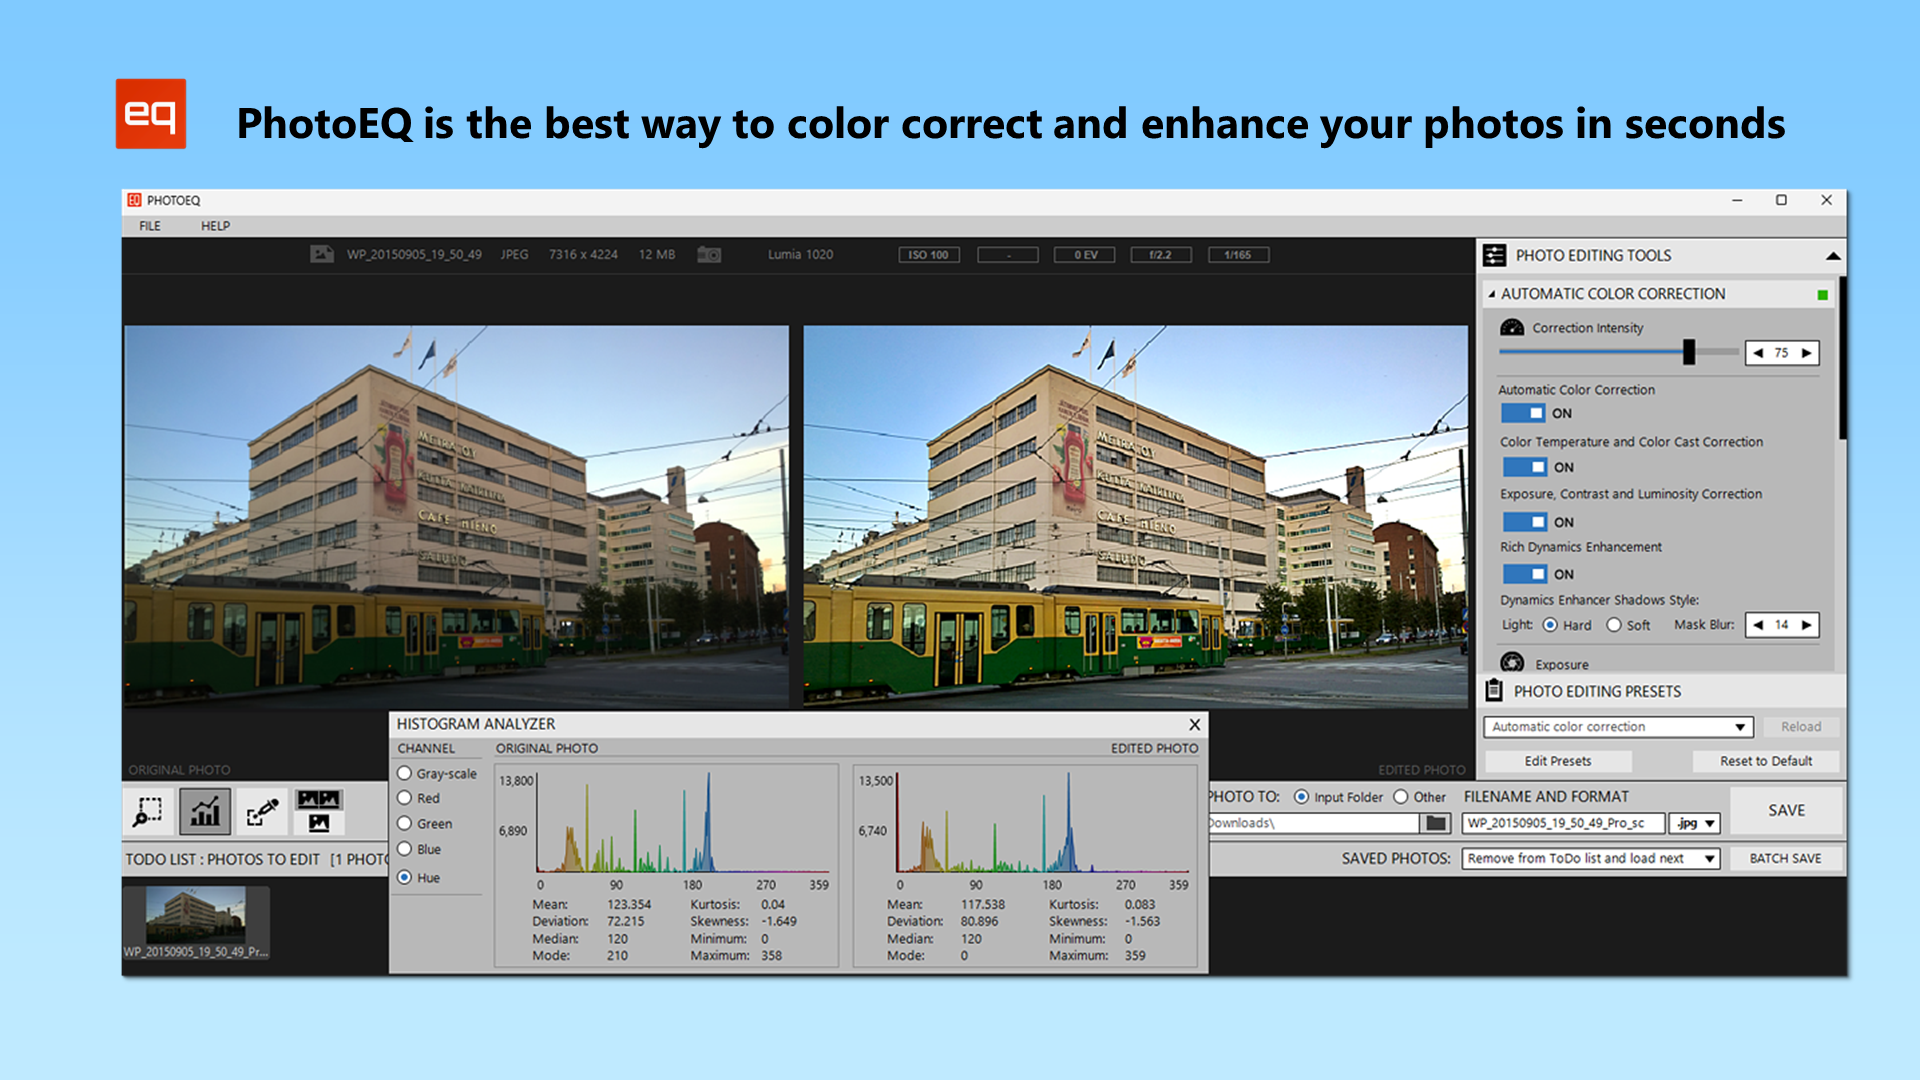Select Blue histogram channel

tap(405, 849)
